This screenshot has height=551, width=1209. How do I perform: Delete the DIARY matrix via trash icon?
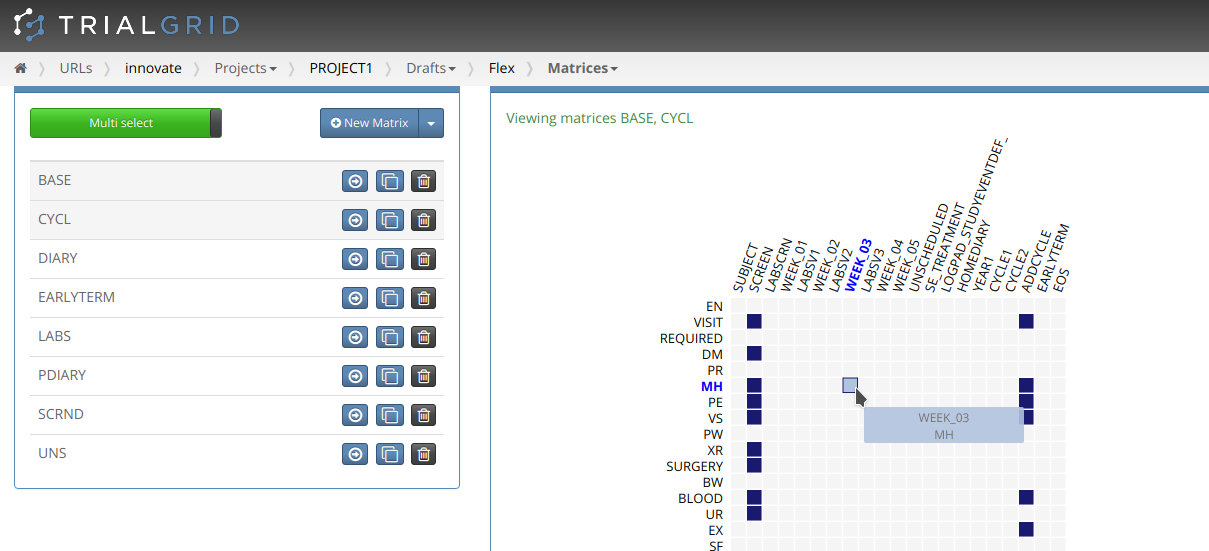click(423, 259)
